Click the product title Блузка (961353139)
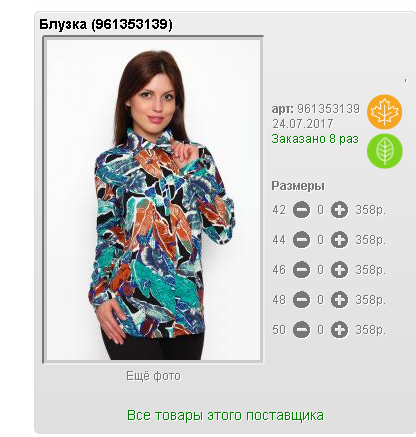 click(x=106, y=24)
